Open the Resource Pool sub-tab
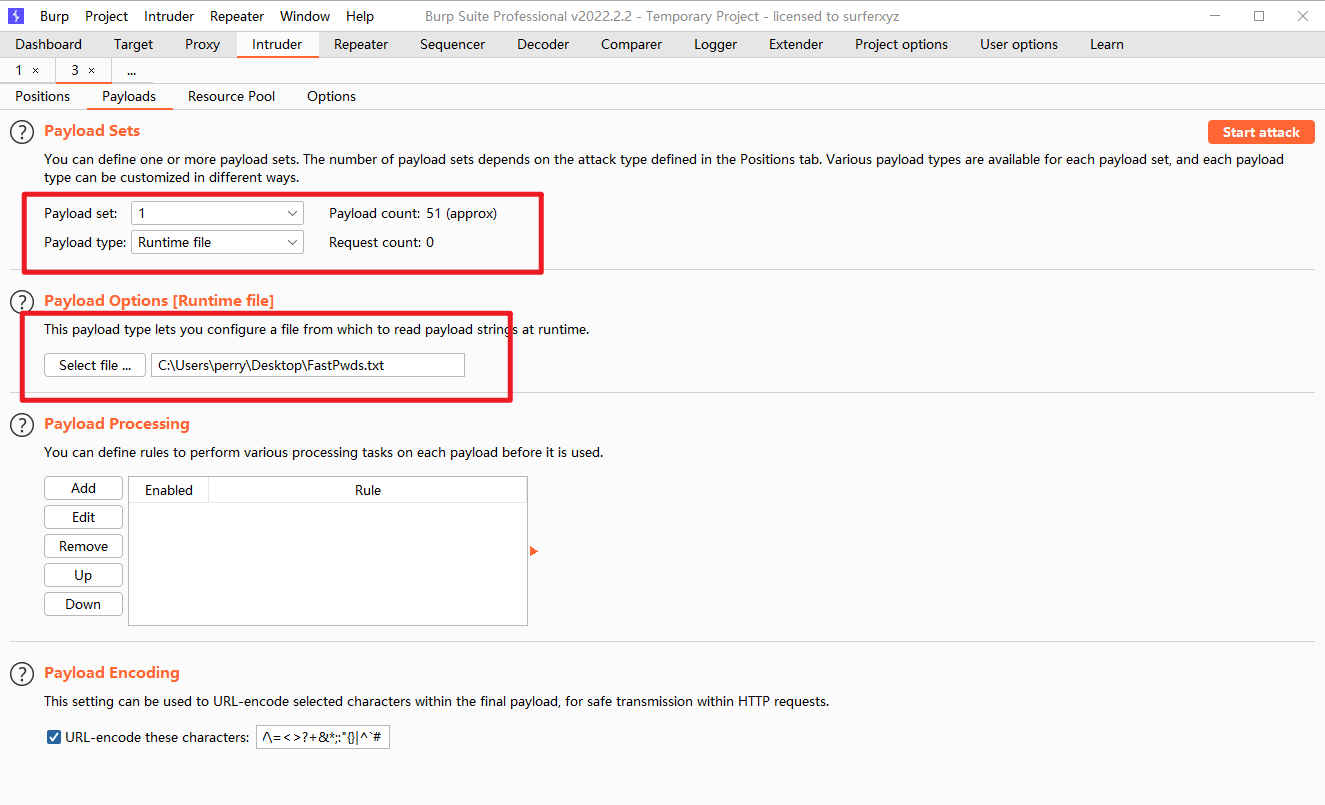 pyautogui.click(x=231, y=96)
